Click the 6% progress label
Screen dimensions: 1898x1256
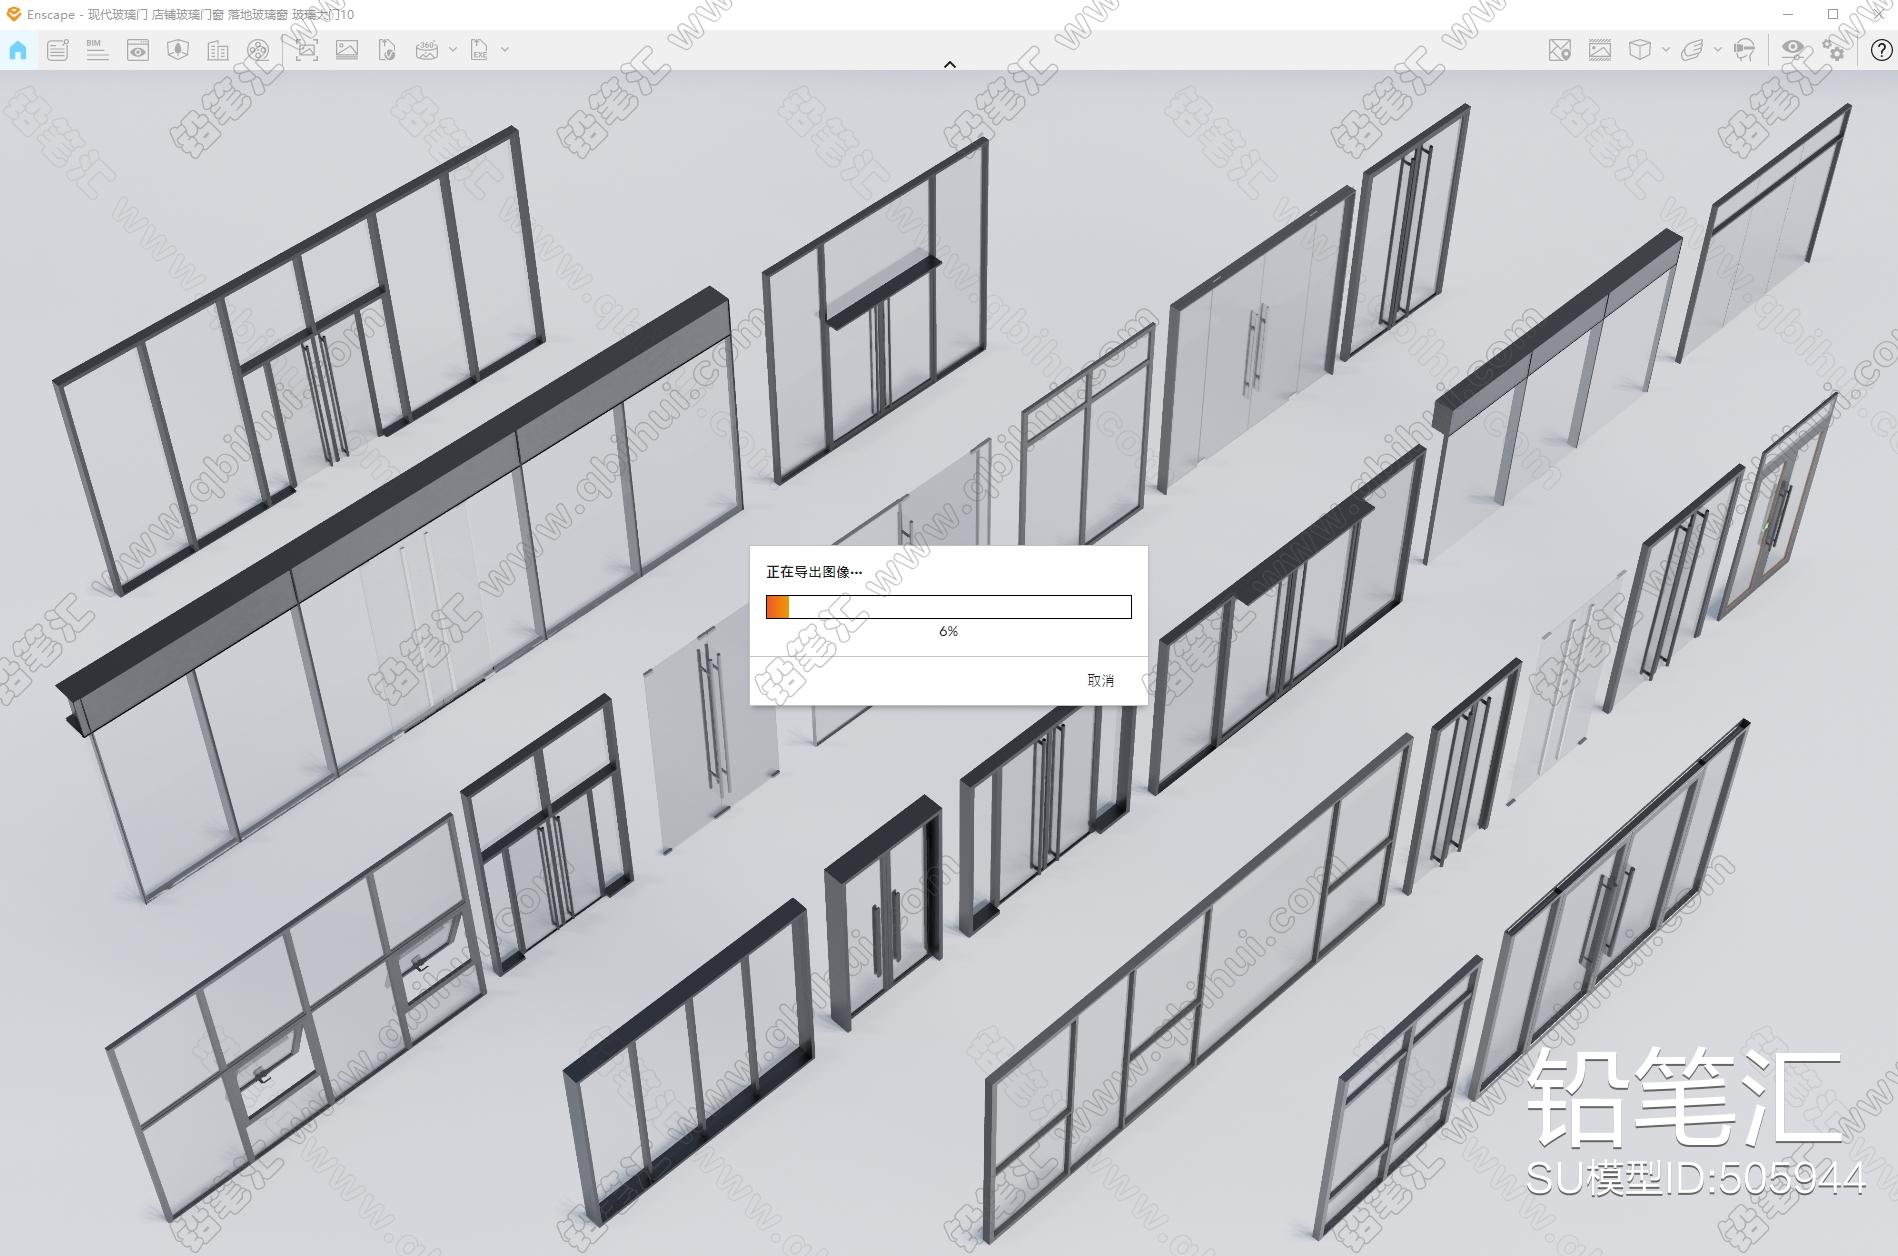(x=949, y=632)
